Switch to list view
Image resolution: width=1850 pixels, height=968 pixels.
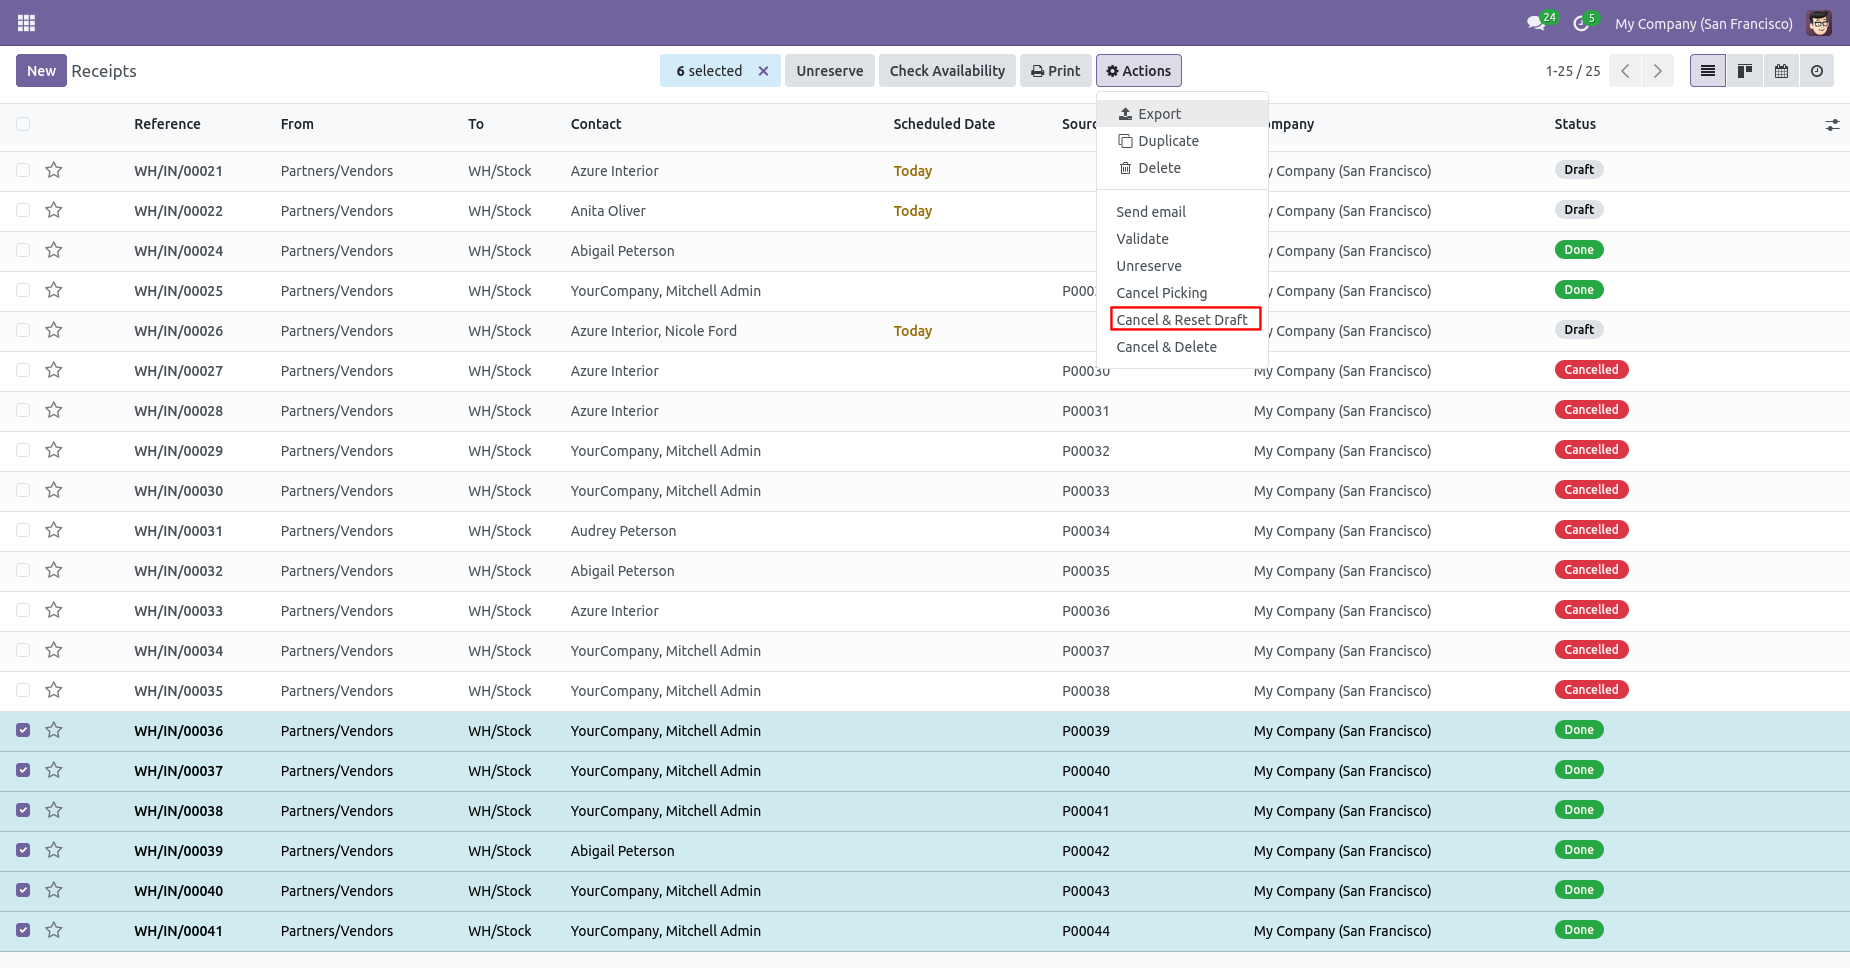point(1708,71)
